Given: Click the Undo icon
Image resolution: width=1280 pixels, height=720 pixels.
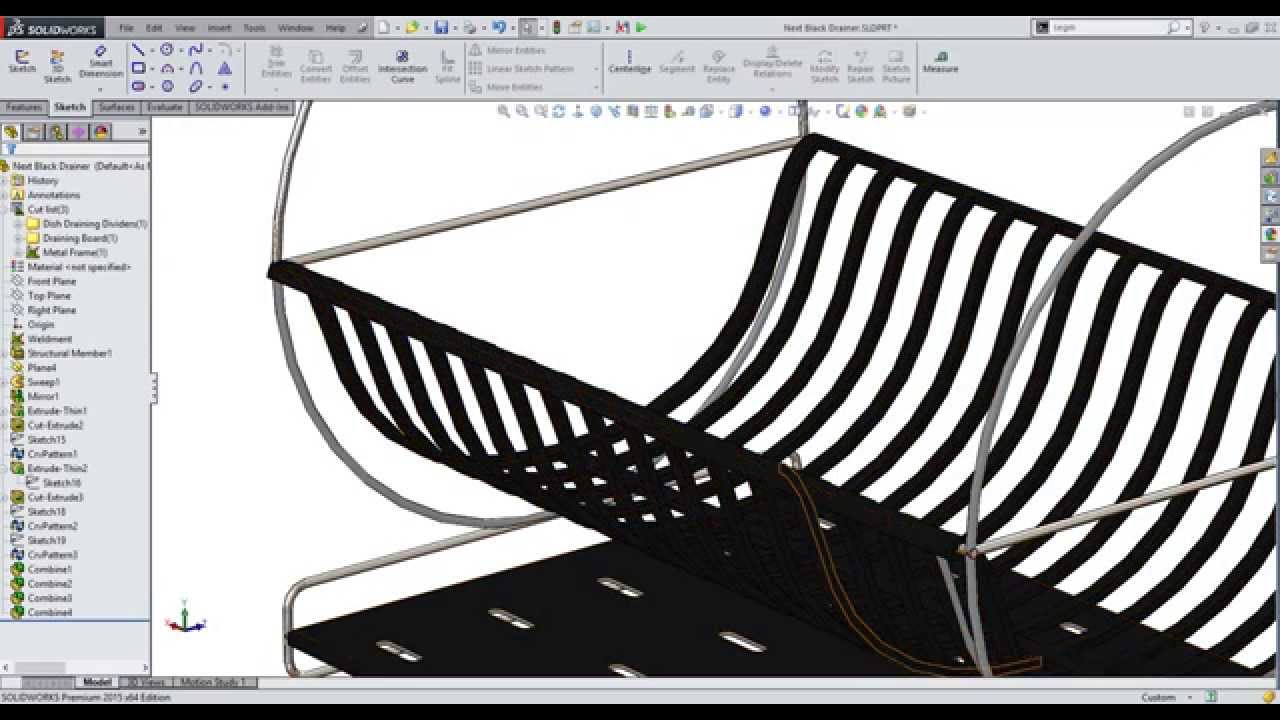Looking at the screenshot, I should (499, 28).
